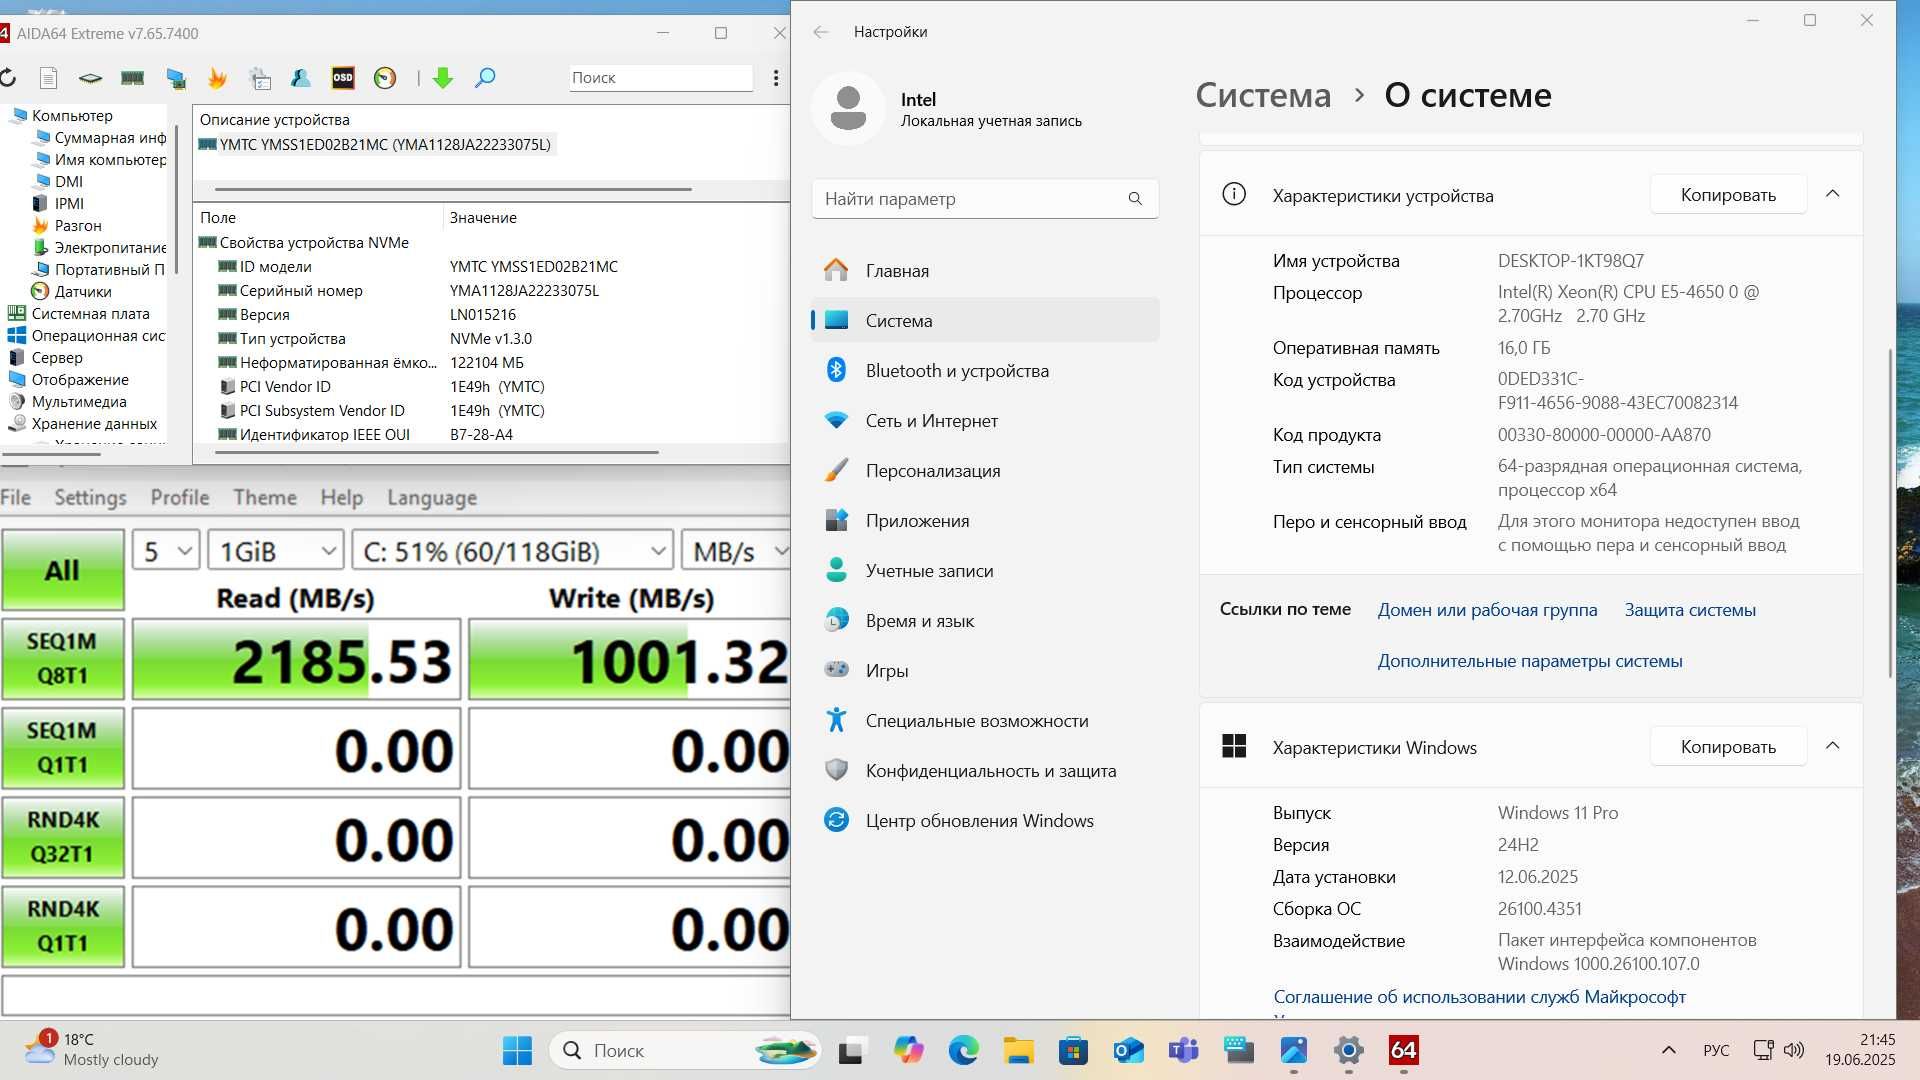The width and height of the screenshot is (1920, 1080).
Task: Click the AIDA64 refresh icon
Action: point(8,78)
